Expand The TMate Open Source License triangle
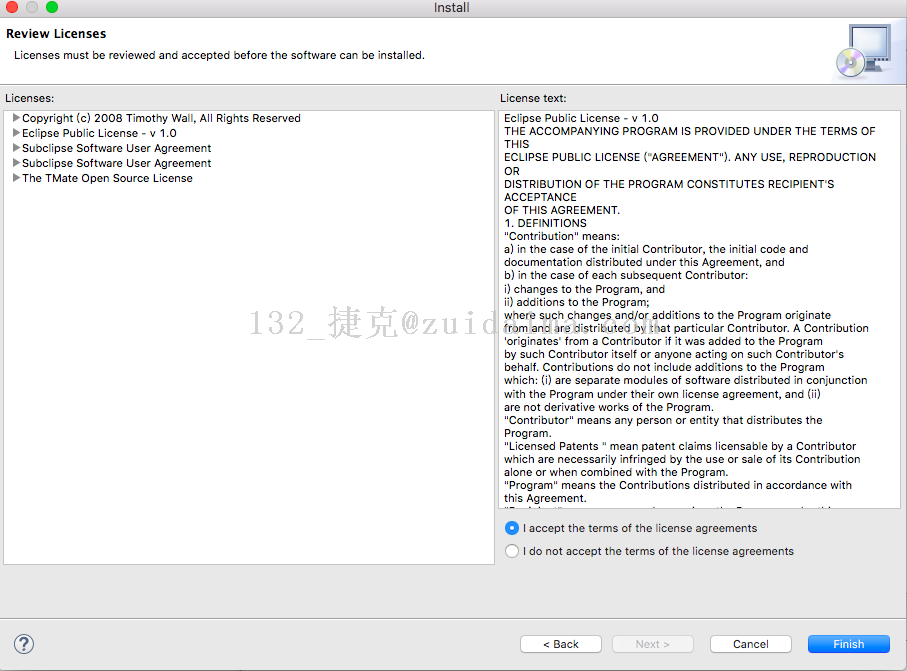Viewport: 907px width, 671px height. point(16,178)
